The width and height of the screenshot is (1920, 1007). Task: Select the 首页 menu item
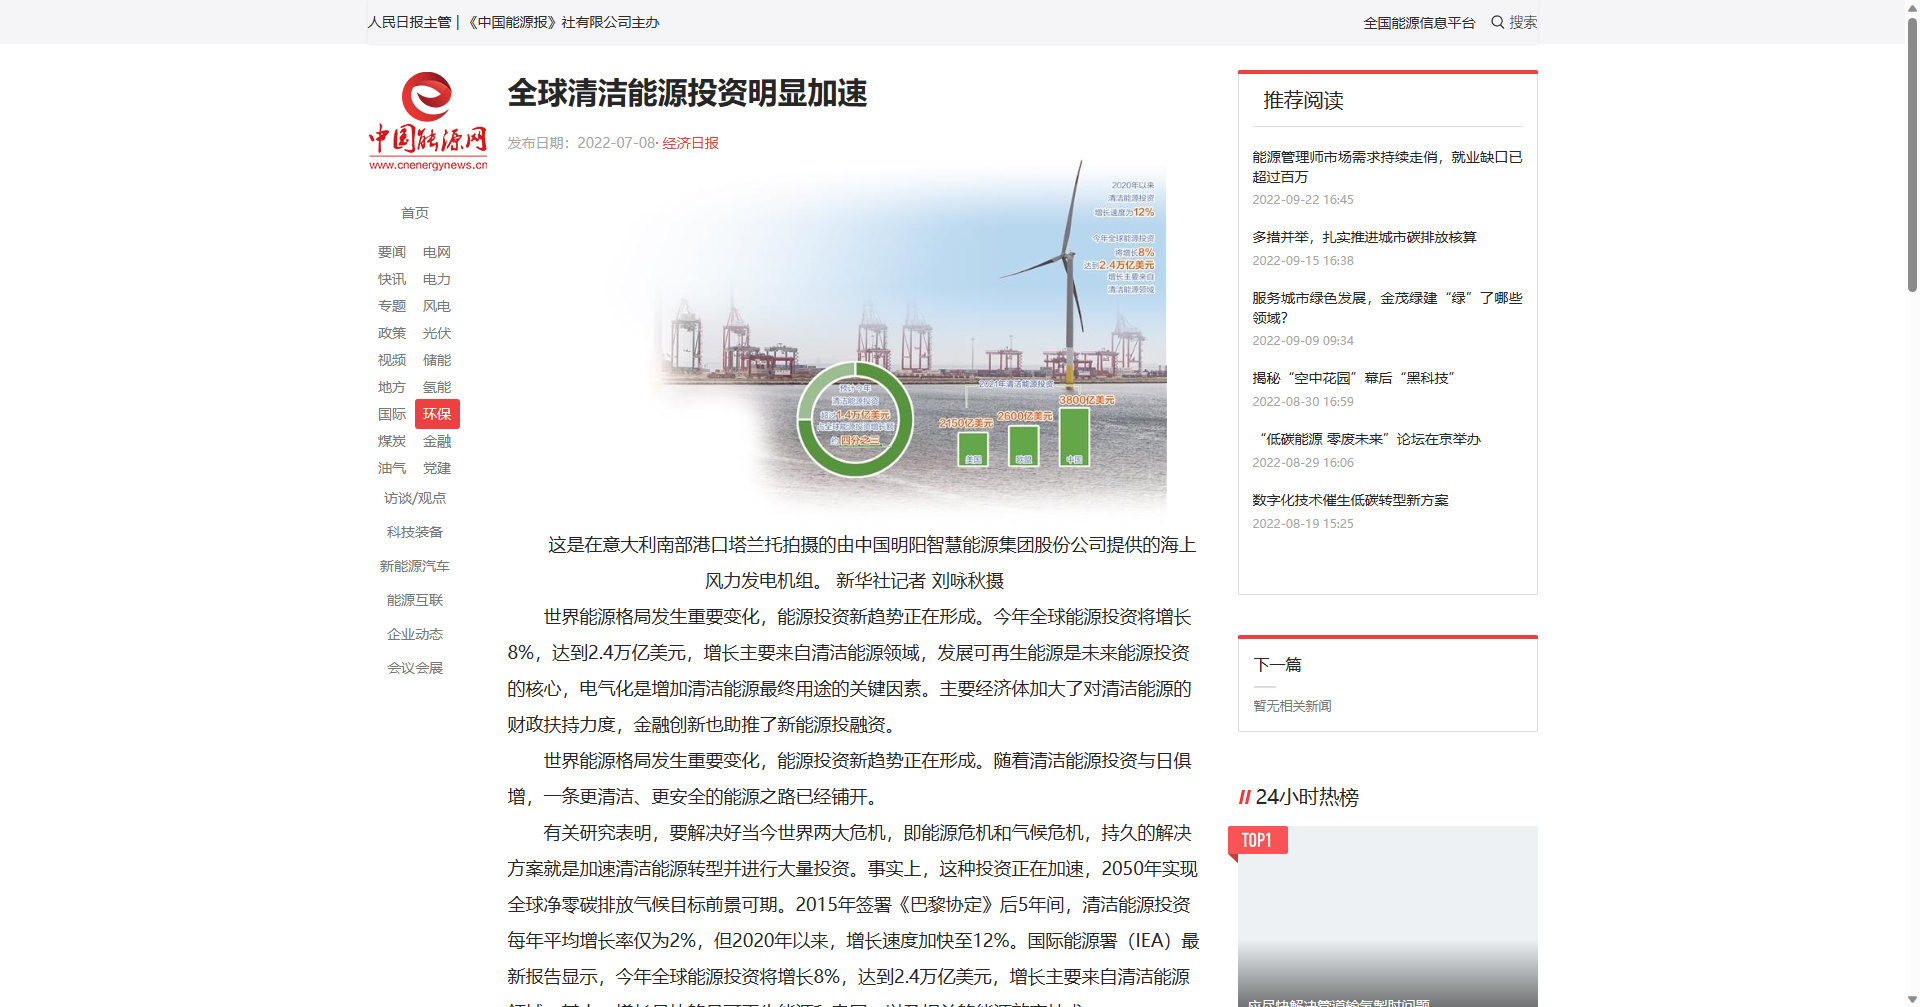click(415, 213)
